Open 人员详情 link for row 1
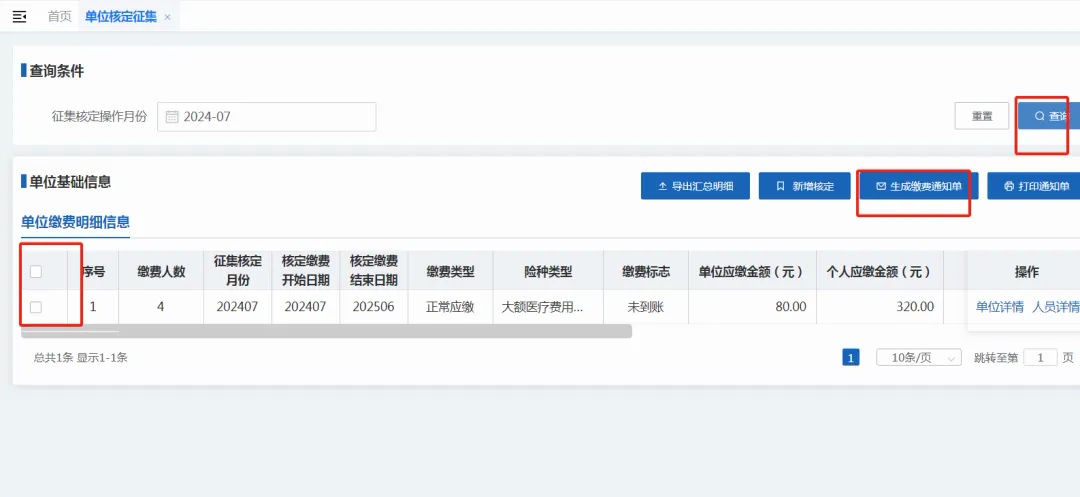Viewport: 1080px width, 497px height. coord(1055,307)
